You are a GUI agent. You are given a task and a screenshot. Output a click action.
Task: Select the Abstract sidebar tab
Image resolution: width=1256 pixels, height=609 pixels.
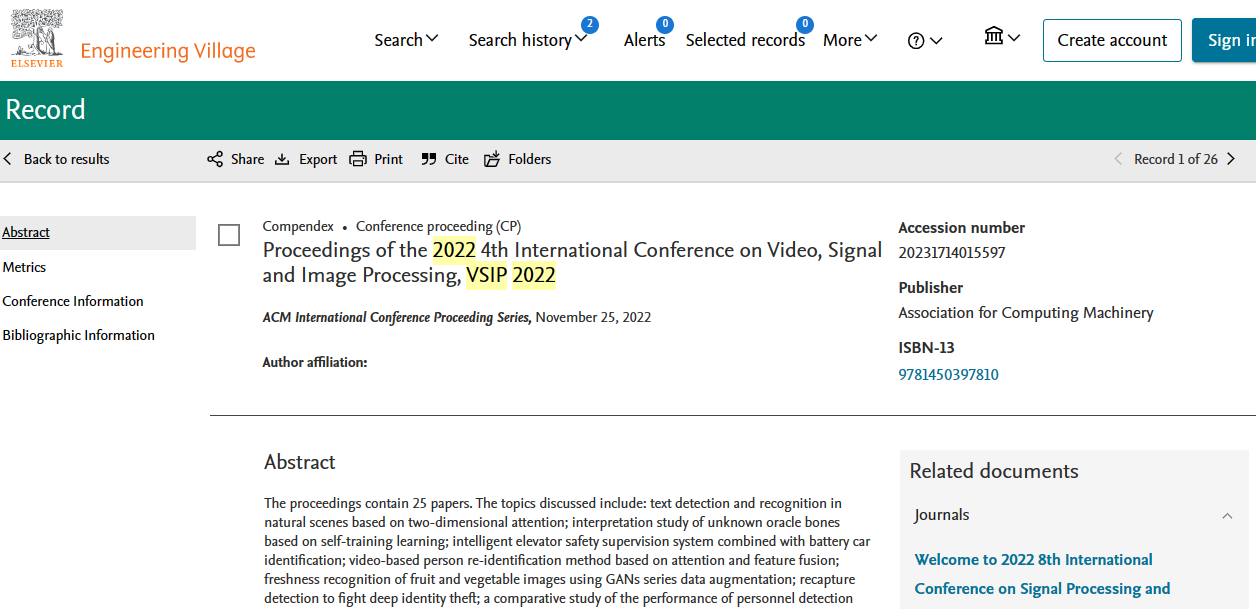pos(98,233)
